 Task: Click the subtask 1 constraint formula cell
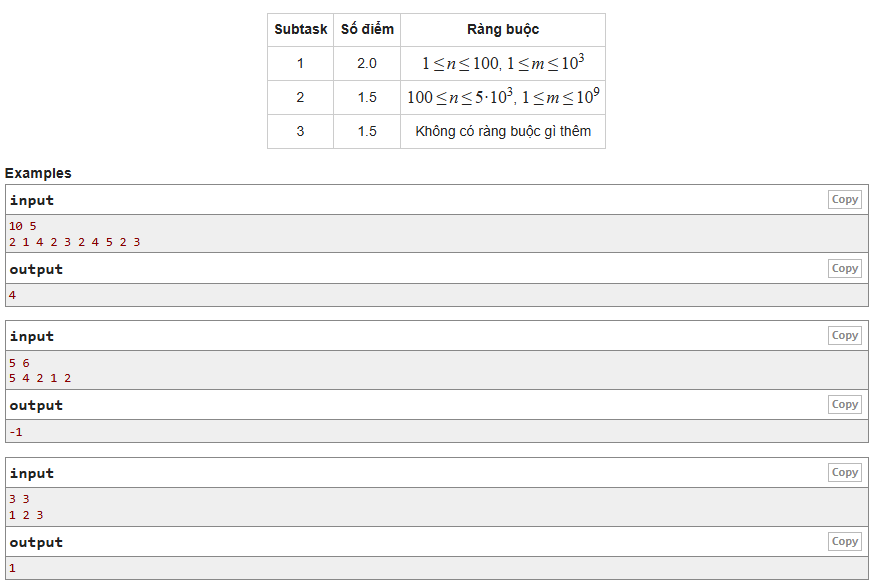(x=503, y=63)
